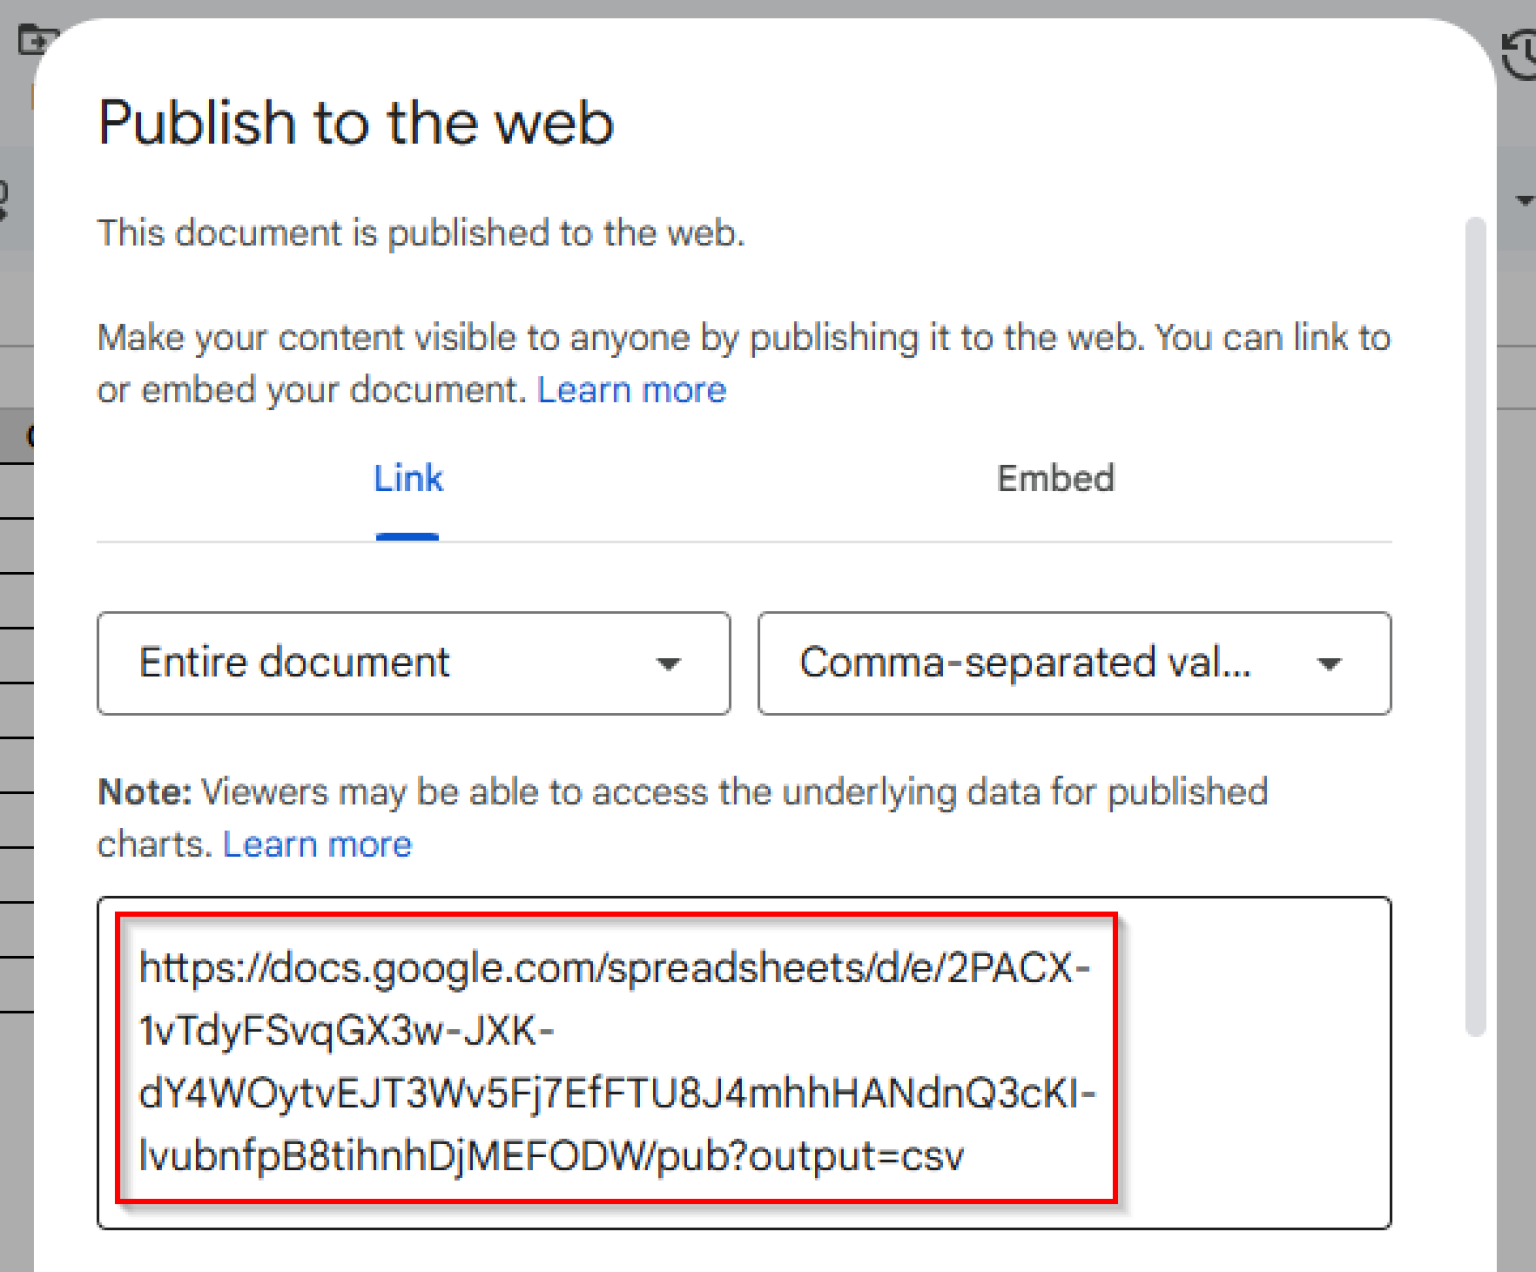Click the dialog's vertical scrollbar
The image size is (1536, 1272).
click(x=1477, y=620)
